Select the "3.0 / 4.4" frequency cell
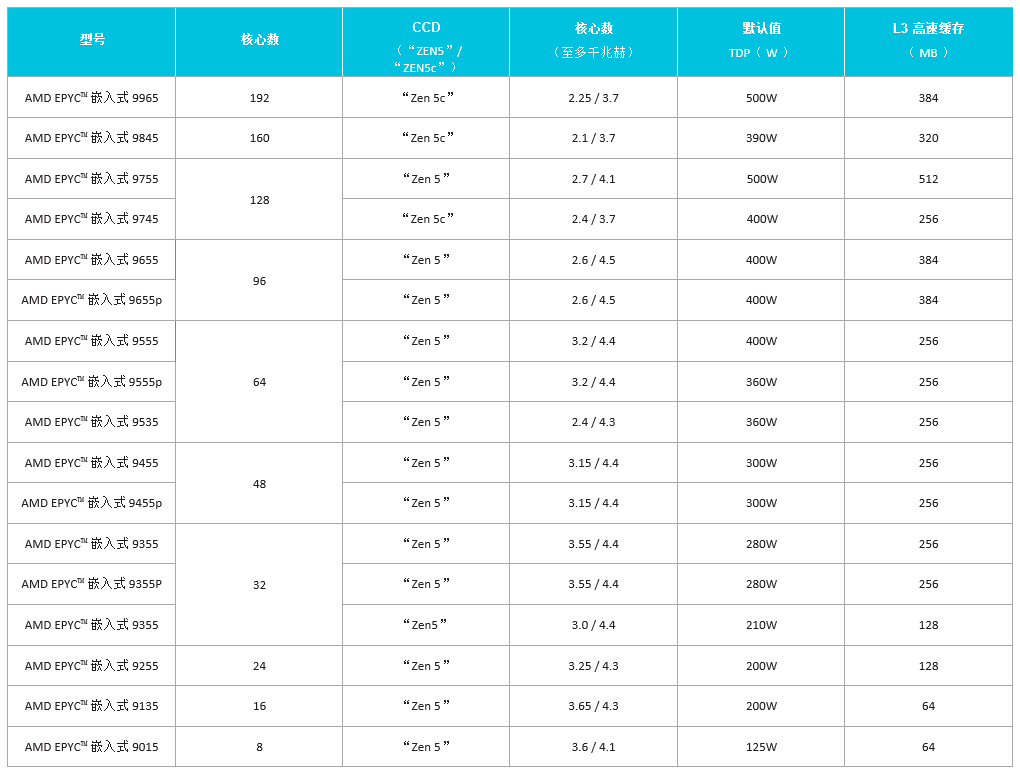Screen dimensions: 1020x774 tap(593, 625)
